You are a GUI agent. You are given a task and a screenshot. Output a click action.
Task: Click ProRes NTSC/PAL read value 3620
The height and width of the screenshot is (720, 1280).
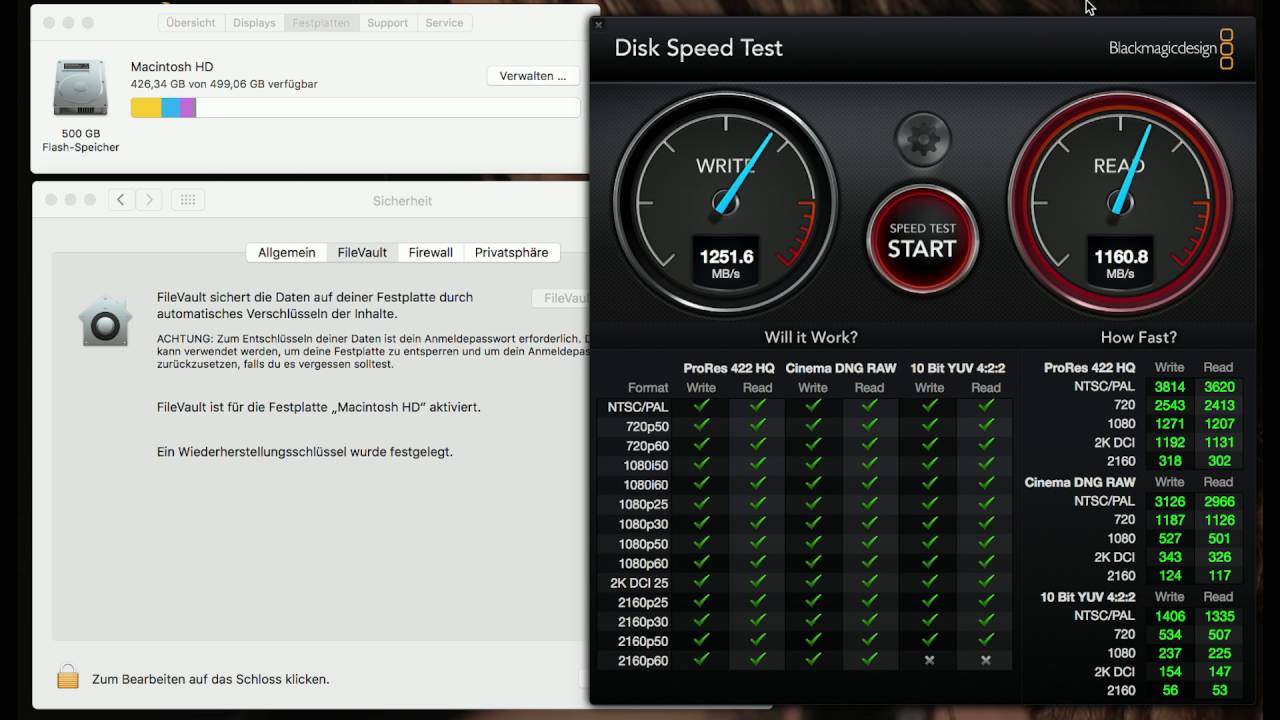coord(1219,387)
